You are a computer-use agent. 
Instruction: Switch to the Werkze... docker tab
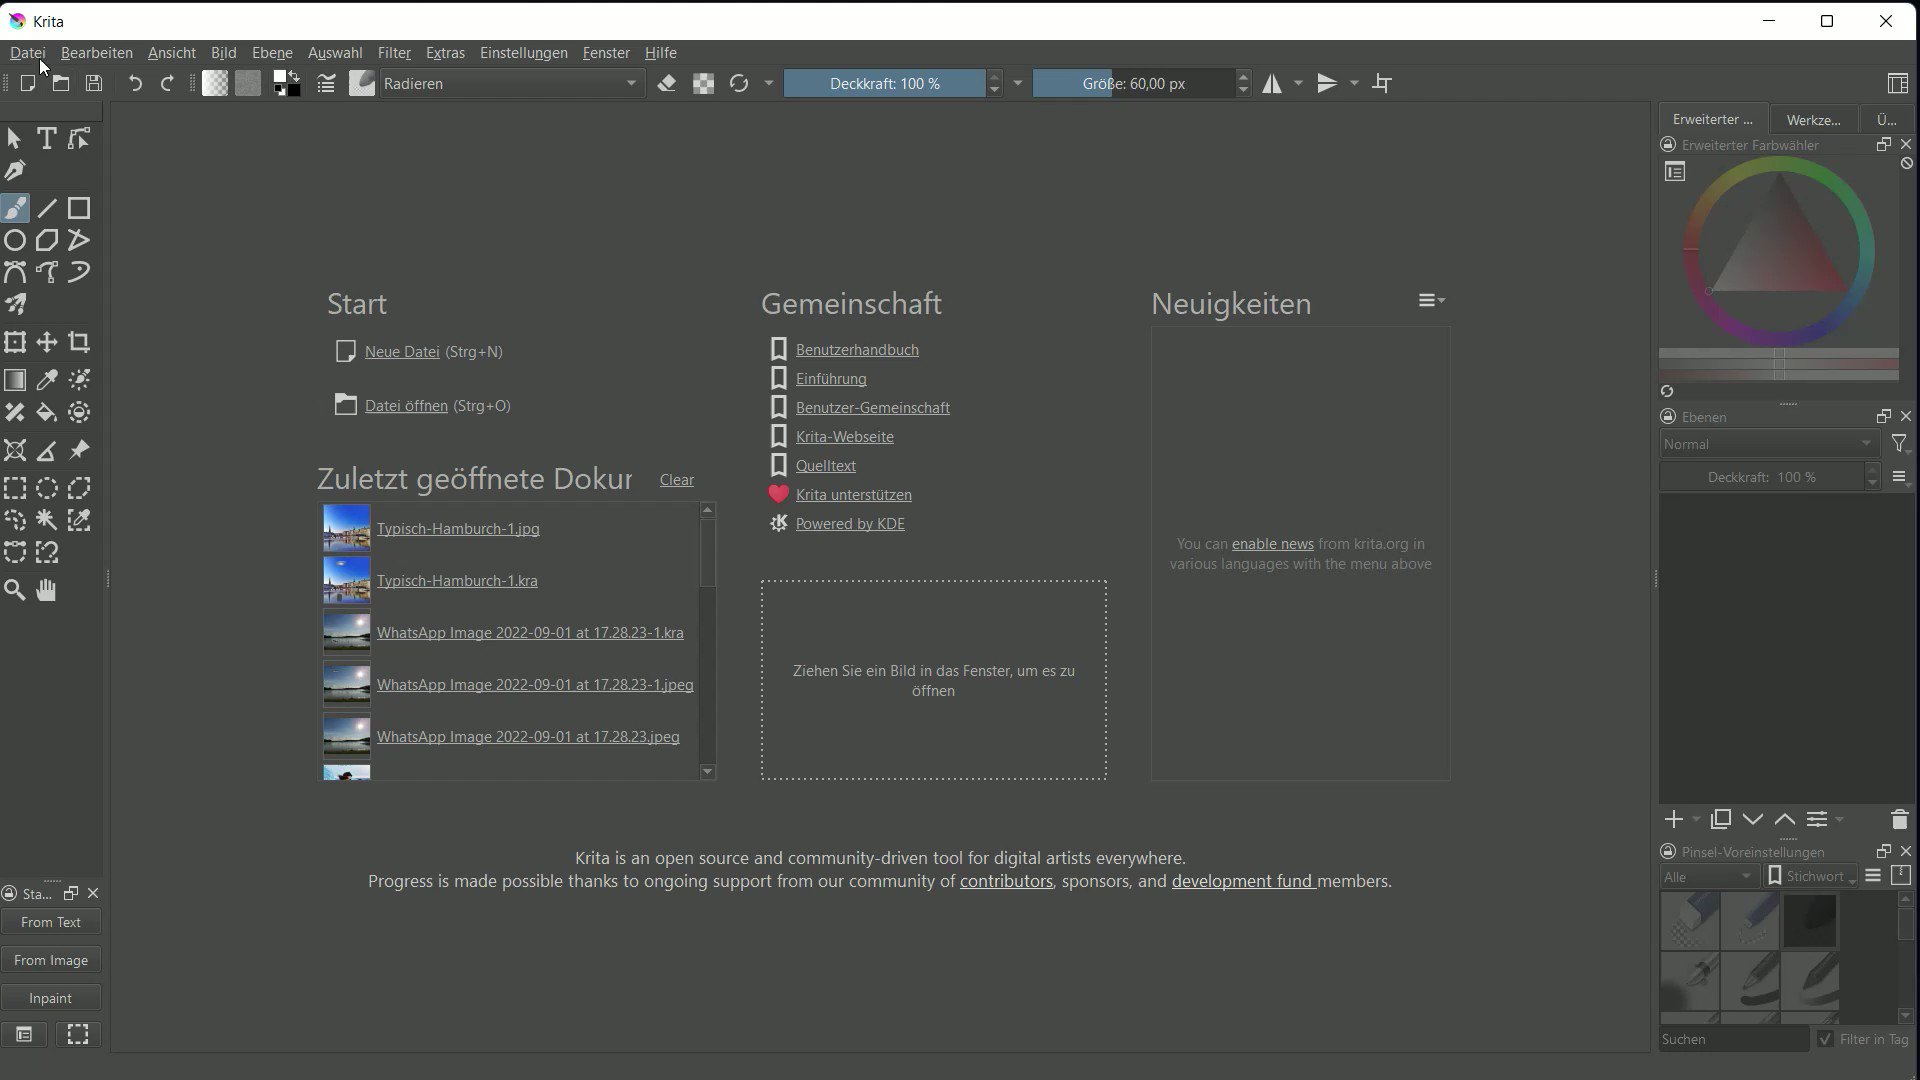(1813, 119)
